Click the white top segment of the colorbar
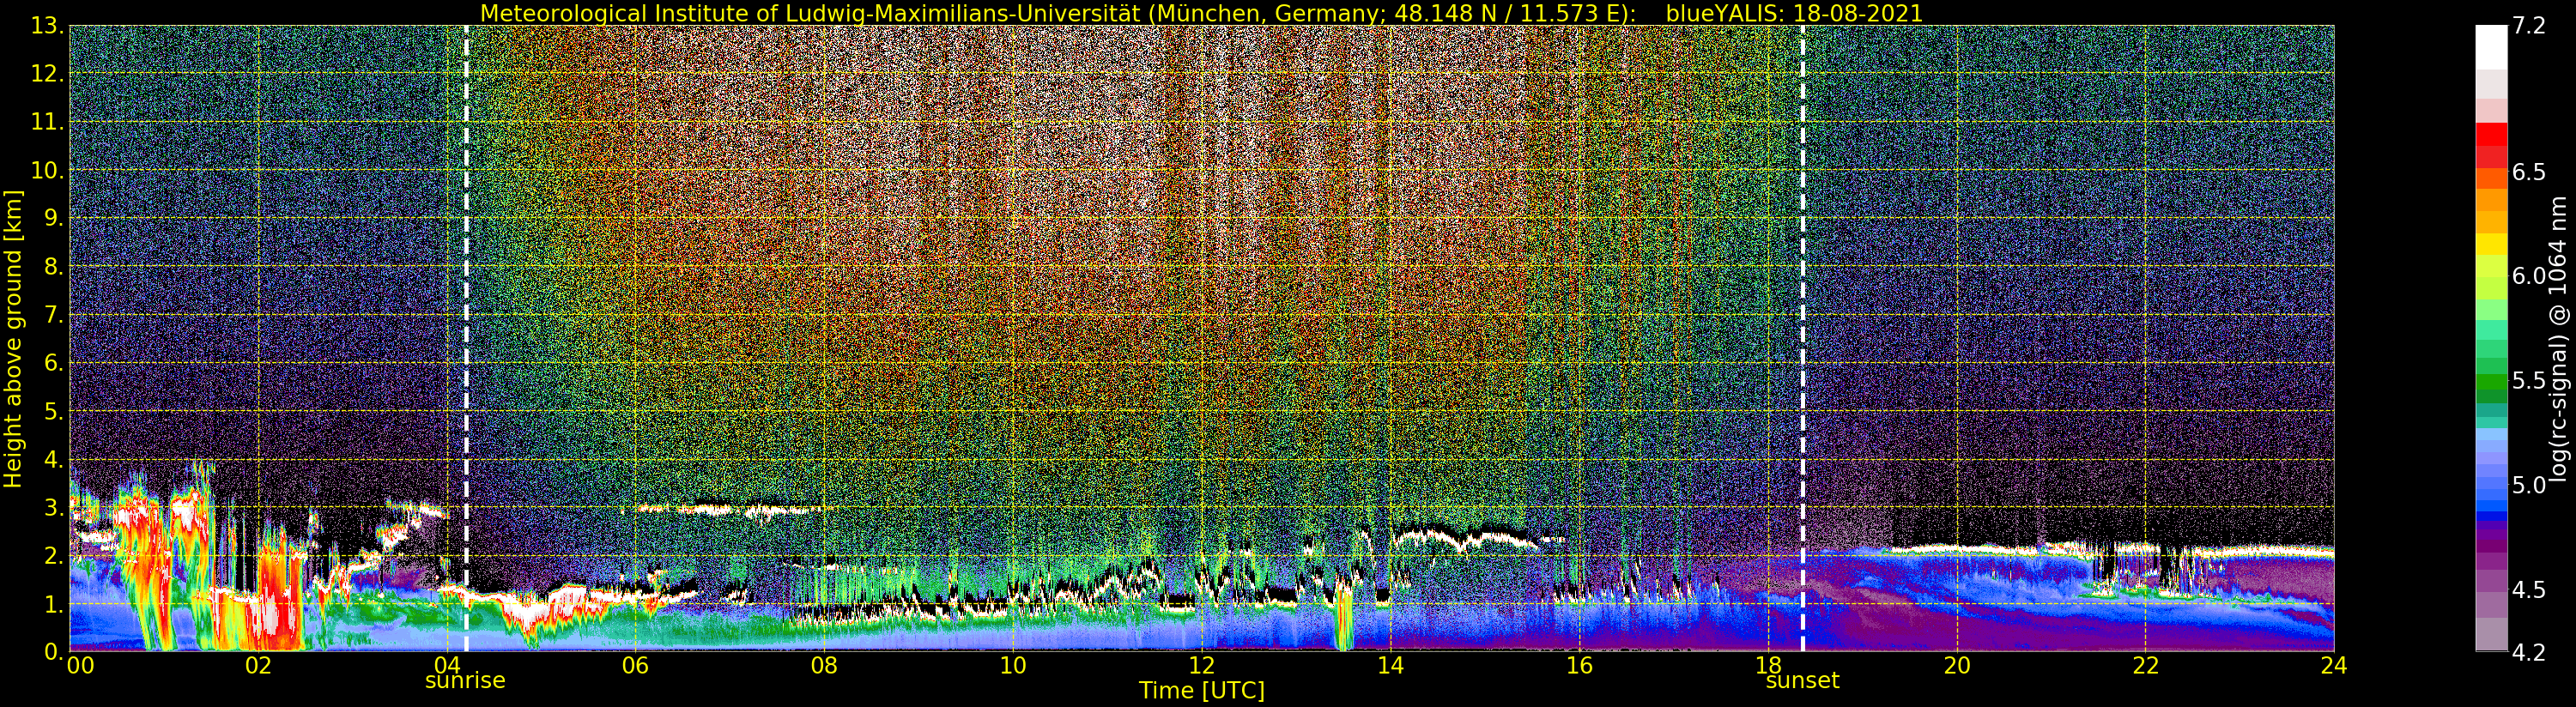Screen dimensions: 2576x707 [x=2491, y=45]
